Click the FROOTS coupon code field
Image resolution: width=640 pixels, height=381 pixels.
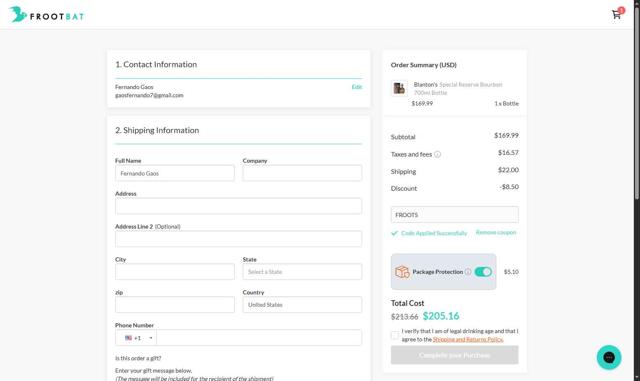pyautogui.click(x=455, y=215)
